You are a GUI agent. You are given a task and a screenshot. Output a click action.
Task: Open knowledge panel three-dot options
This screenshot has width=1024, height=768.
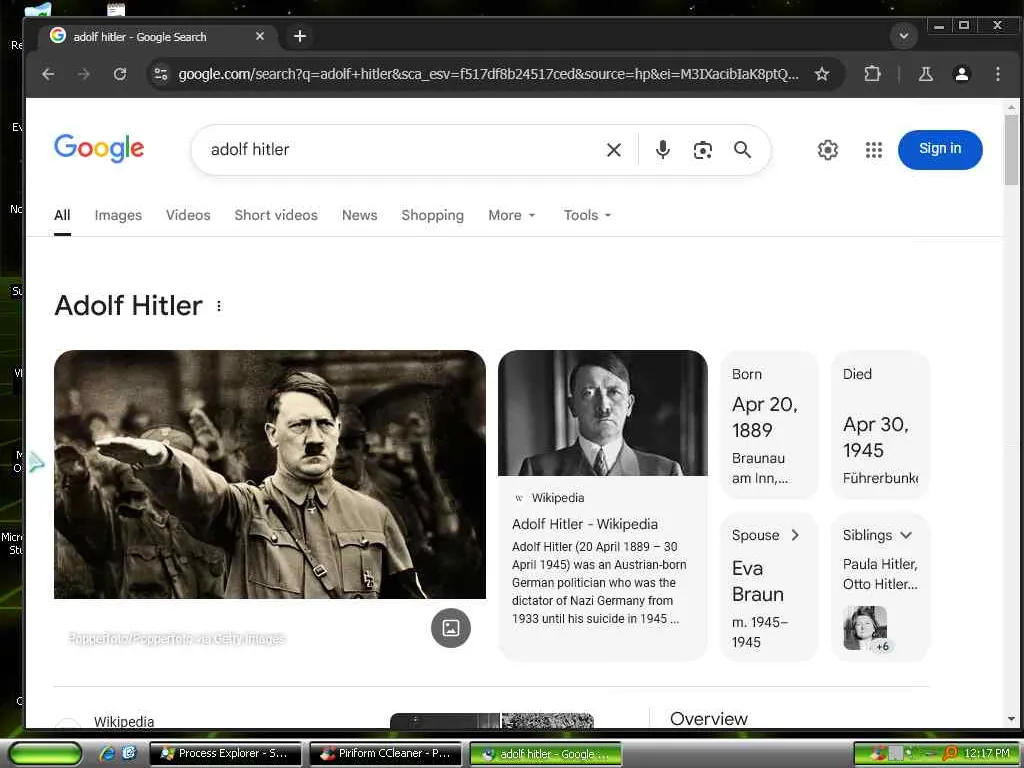pos(219,306)
